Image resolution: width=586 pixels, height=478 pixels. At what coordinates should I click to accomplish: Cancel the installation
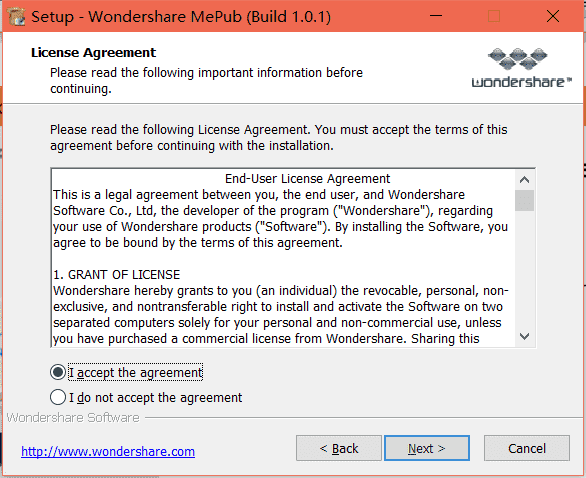(527, 448)
